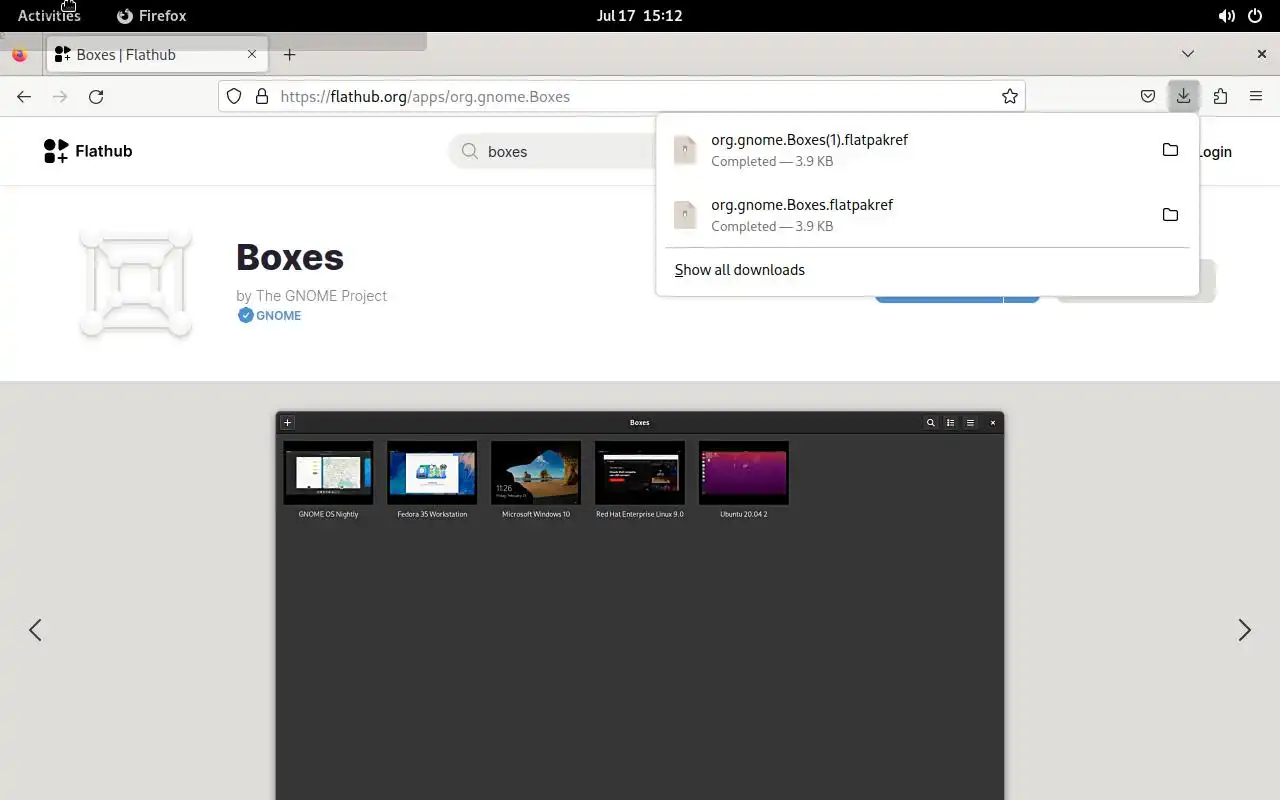The image size is (1280, 800).
Task: Click the tracking protection shield icon
Action: click(x=234, y=96)
